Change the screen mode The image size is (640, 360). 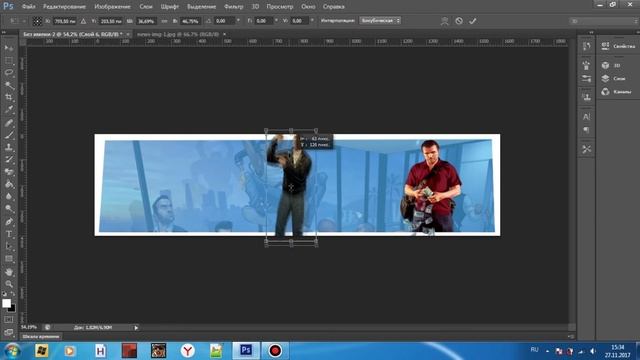tap(9, 332)
